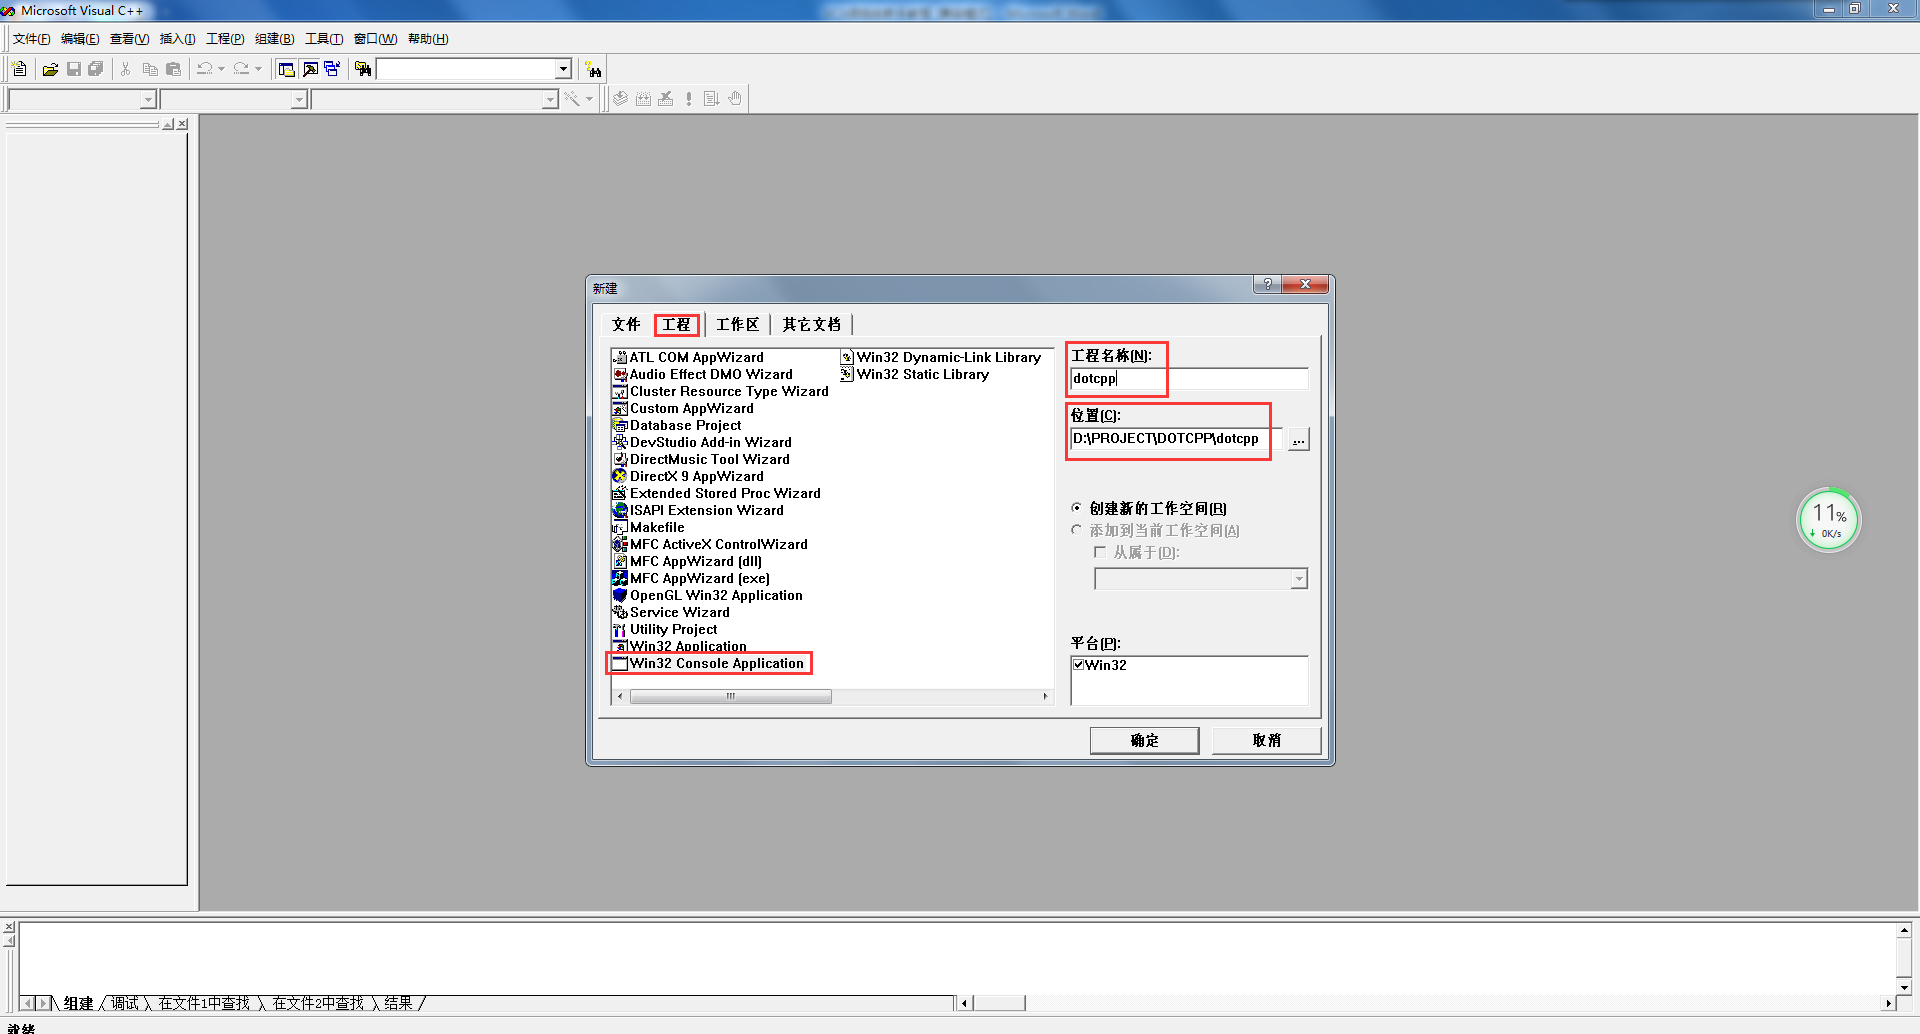
Task: Close the workspace pane with its X icon
Action: pyautogui.click(x=182, y=124)
